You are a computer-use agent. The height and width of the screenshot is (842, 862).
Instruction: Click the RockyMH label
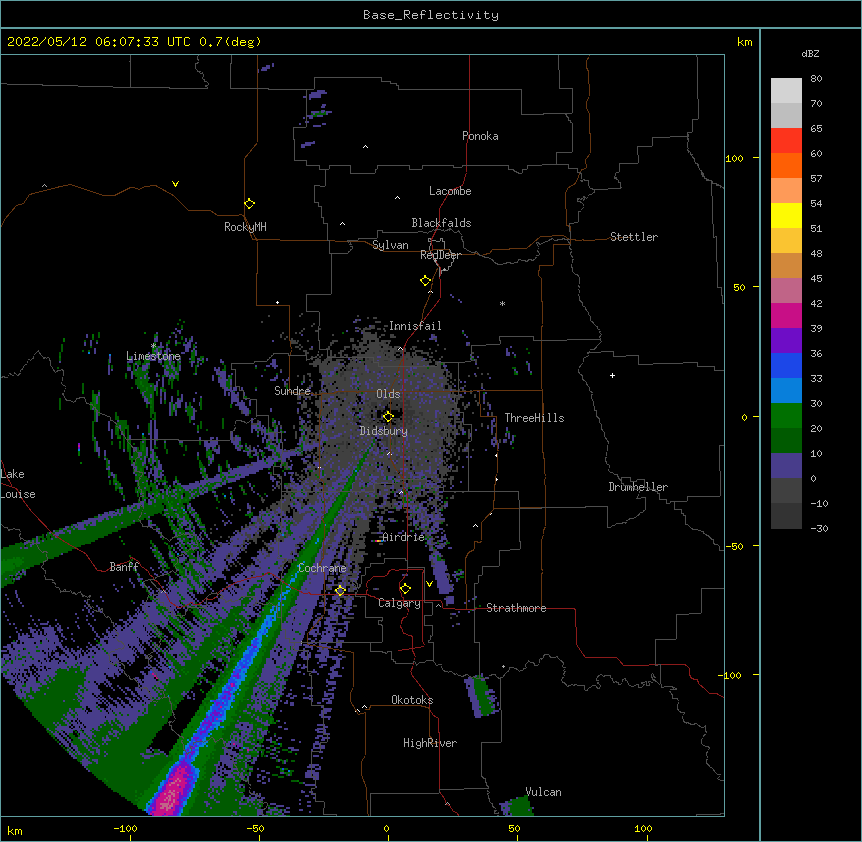[x=245, y=227]
